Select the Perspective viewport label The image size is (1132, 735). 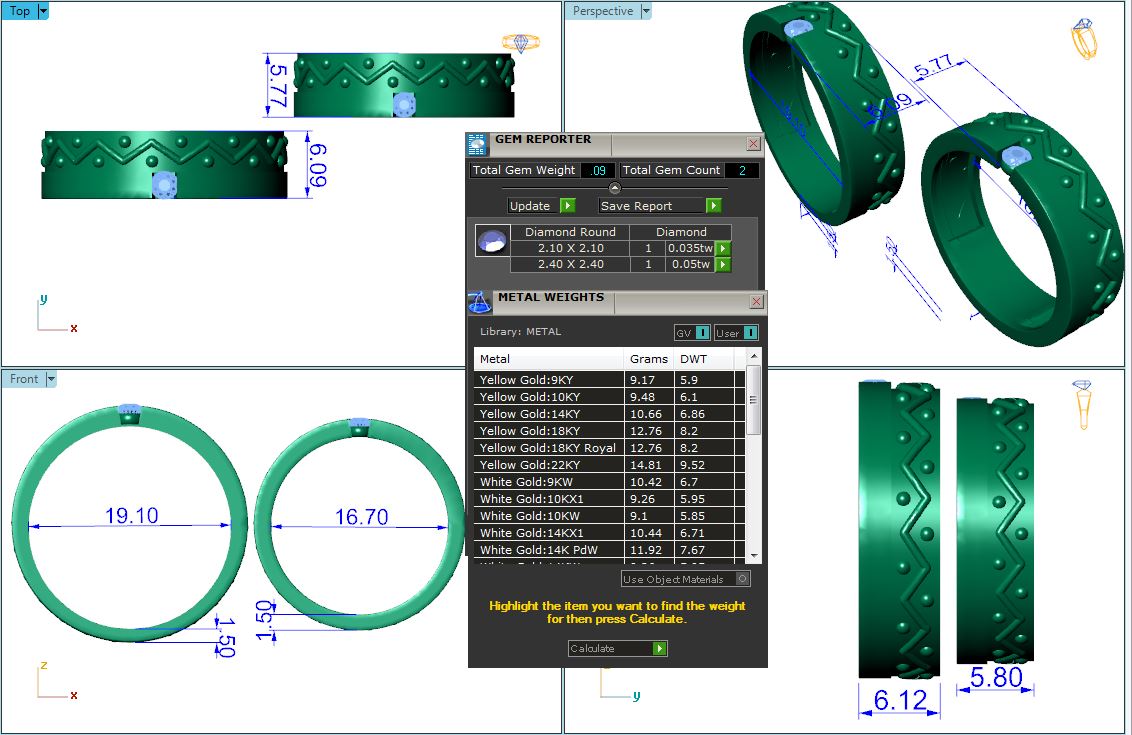click(603, 11)
